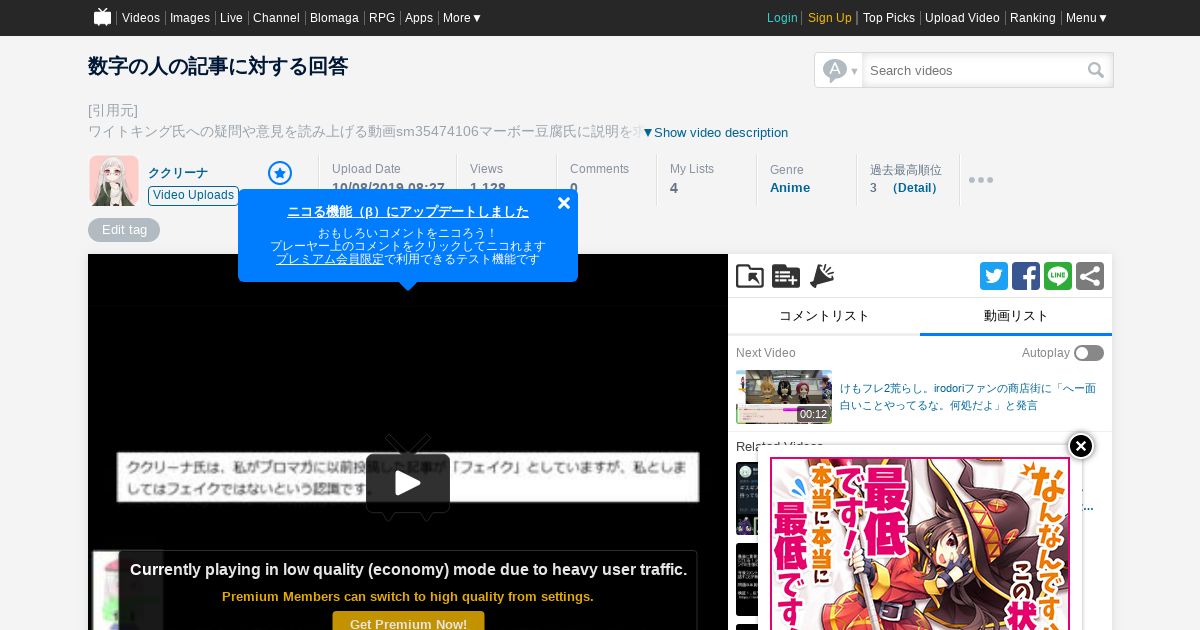The image size is (1200, 630).
Task: Open the Ranking link
Action: coord(1033,18)
